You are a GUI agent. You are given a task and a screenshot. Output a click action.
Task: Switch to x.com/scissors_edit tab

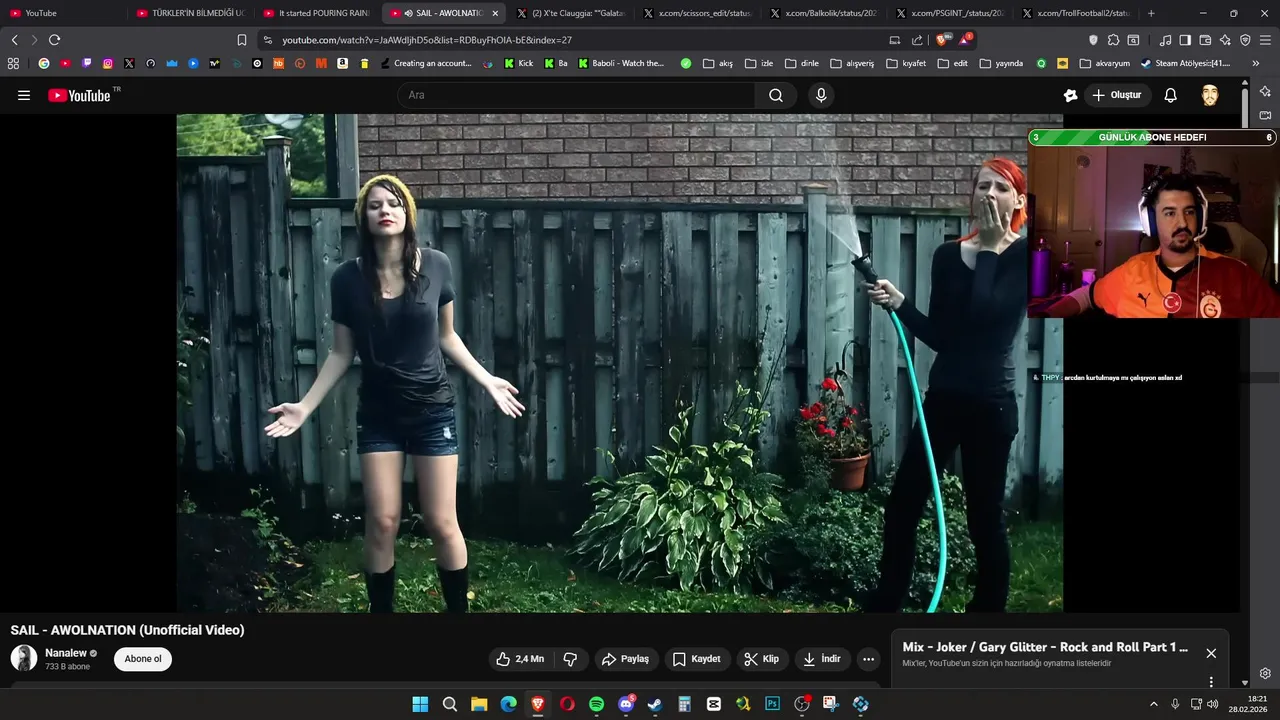697,13
